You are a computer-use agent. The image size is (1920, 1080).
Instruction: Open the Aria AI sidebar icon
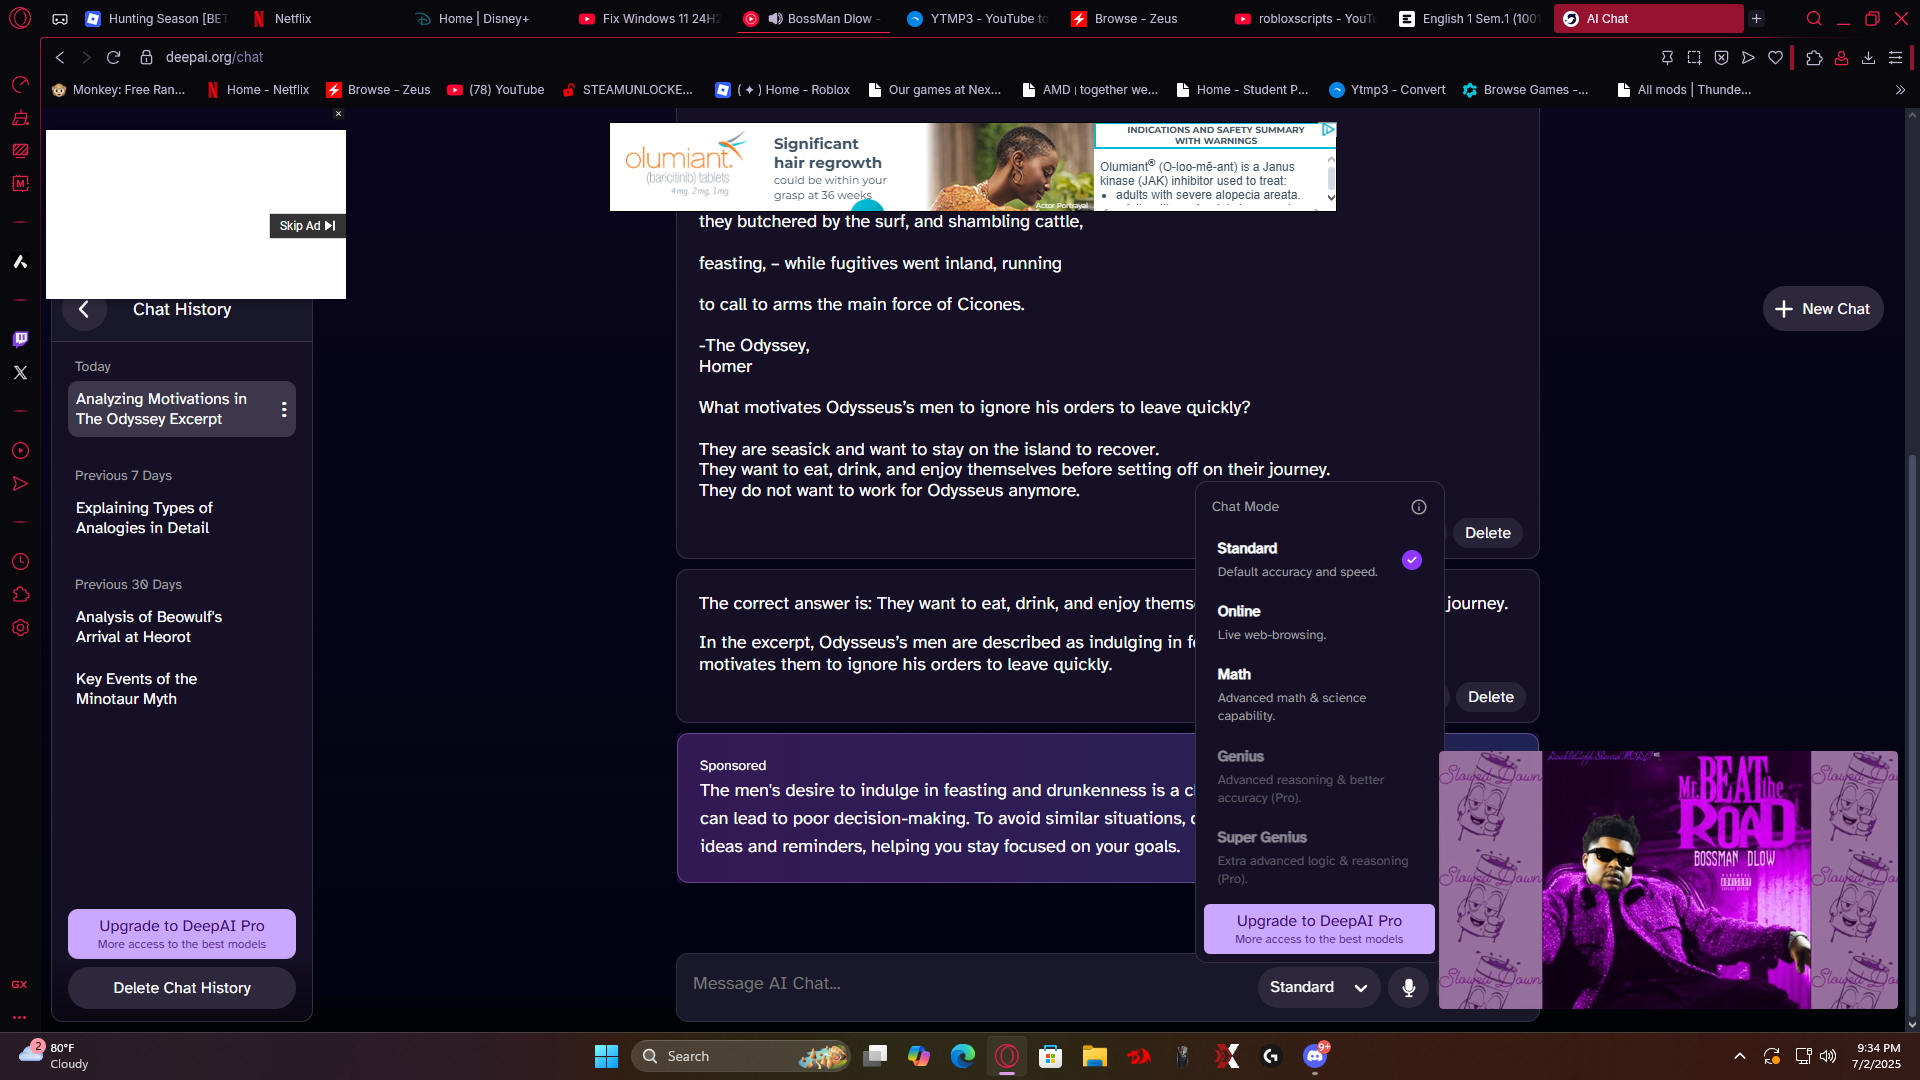(x=20, y=262)
